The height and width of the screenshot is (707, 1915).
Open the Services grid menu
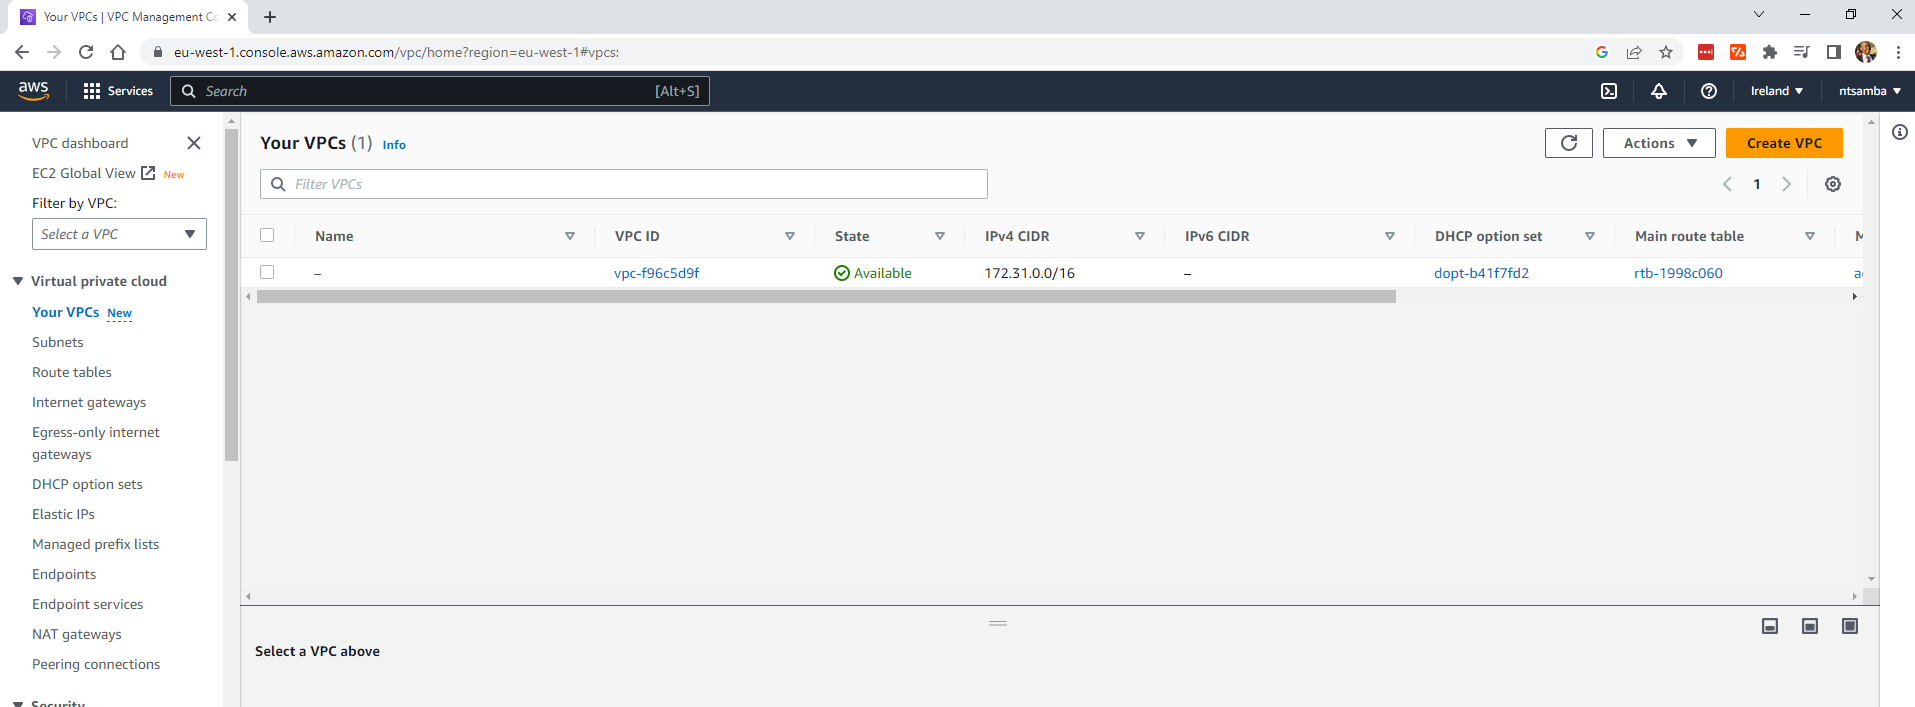point(118,91)
